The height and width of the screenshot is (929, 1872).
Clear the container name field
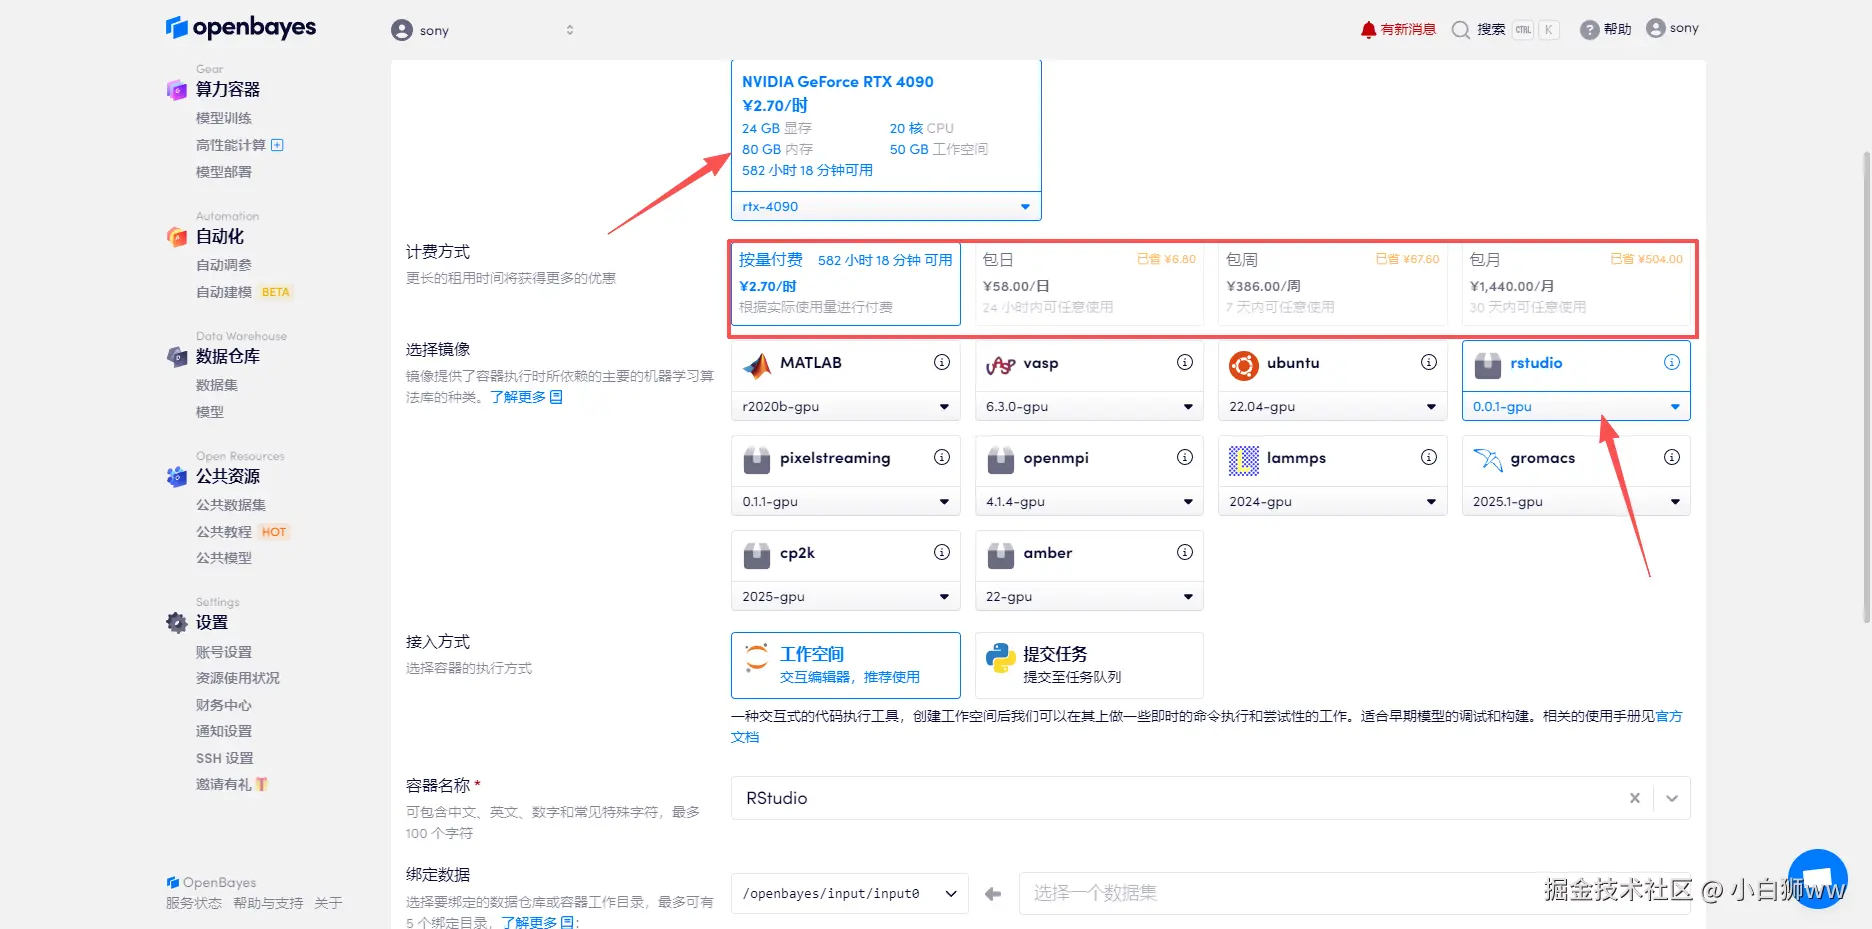[1635, 798]
